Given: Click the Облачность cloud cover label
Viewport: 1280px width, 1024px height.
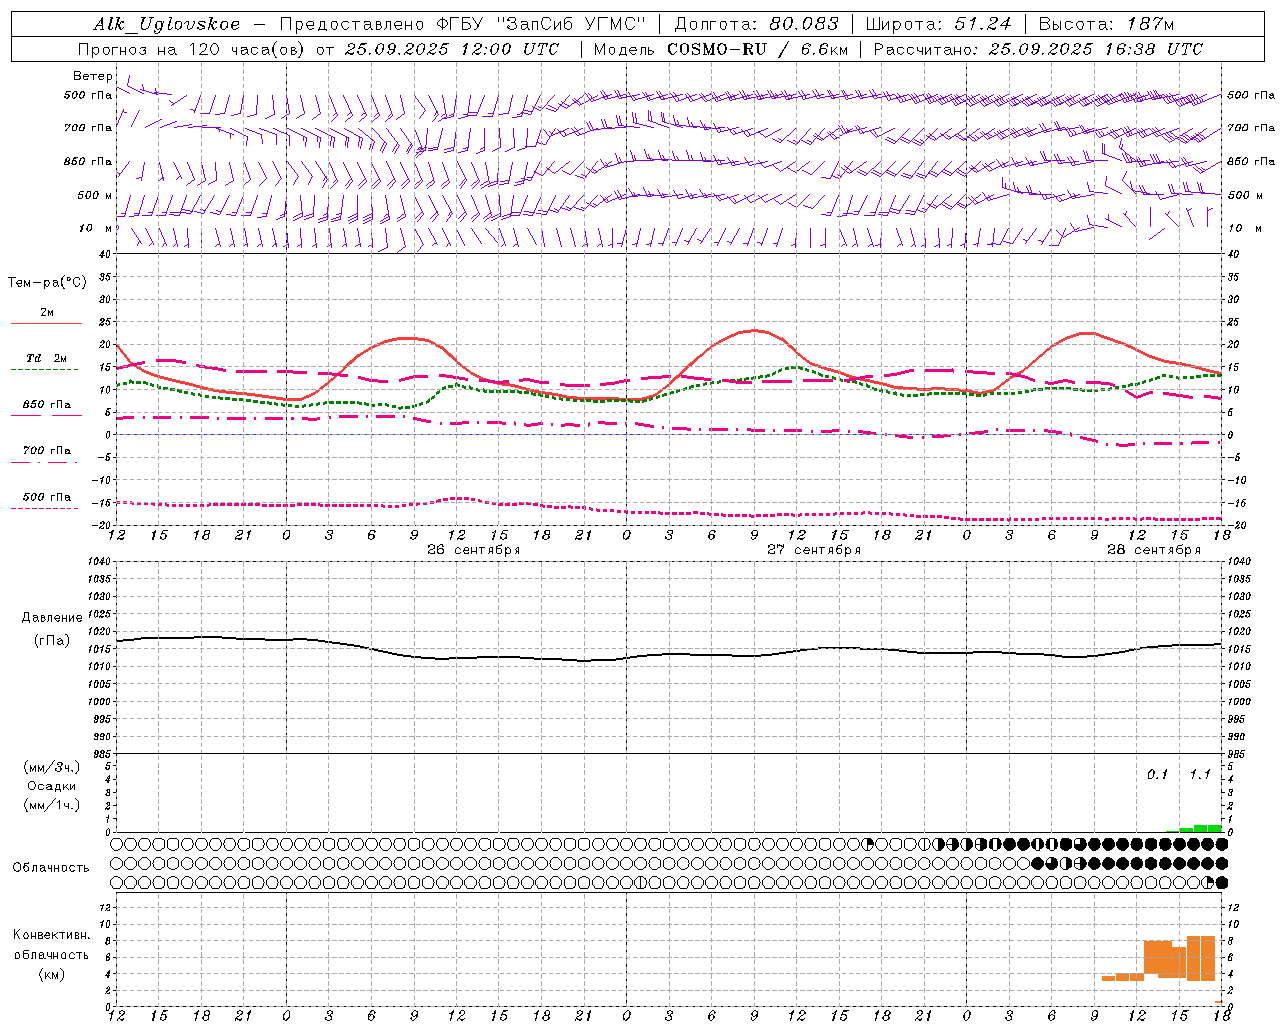Looking at the screenshot, I should [x=51, y=868].
